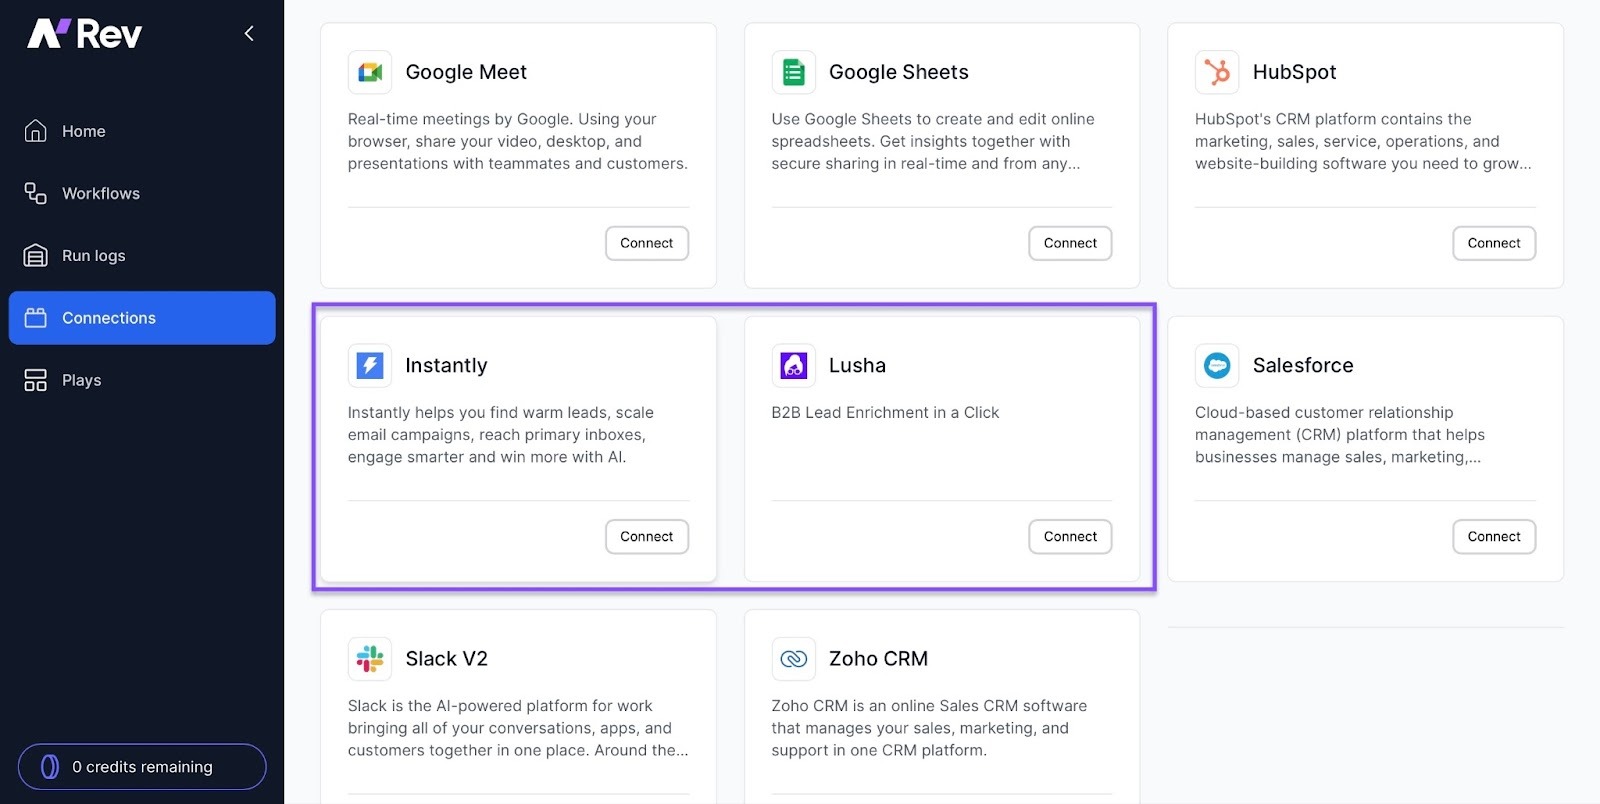The image size is (1600, 804).
Task: Click the Instantly description about warm leads
Action: (501, 435)
